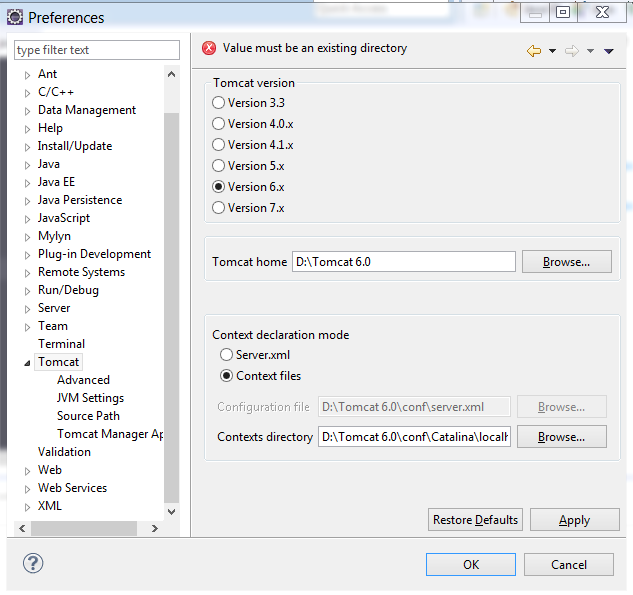Open Tomcat JVM Settings
Viewport: 633px width, 595px height.
coord(90,398)
